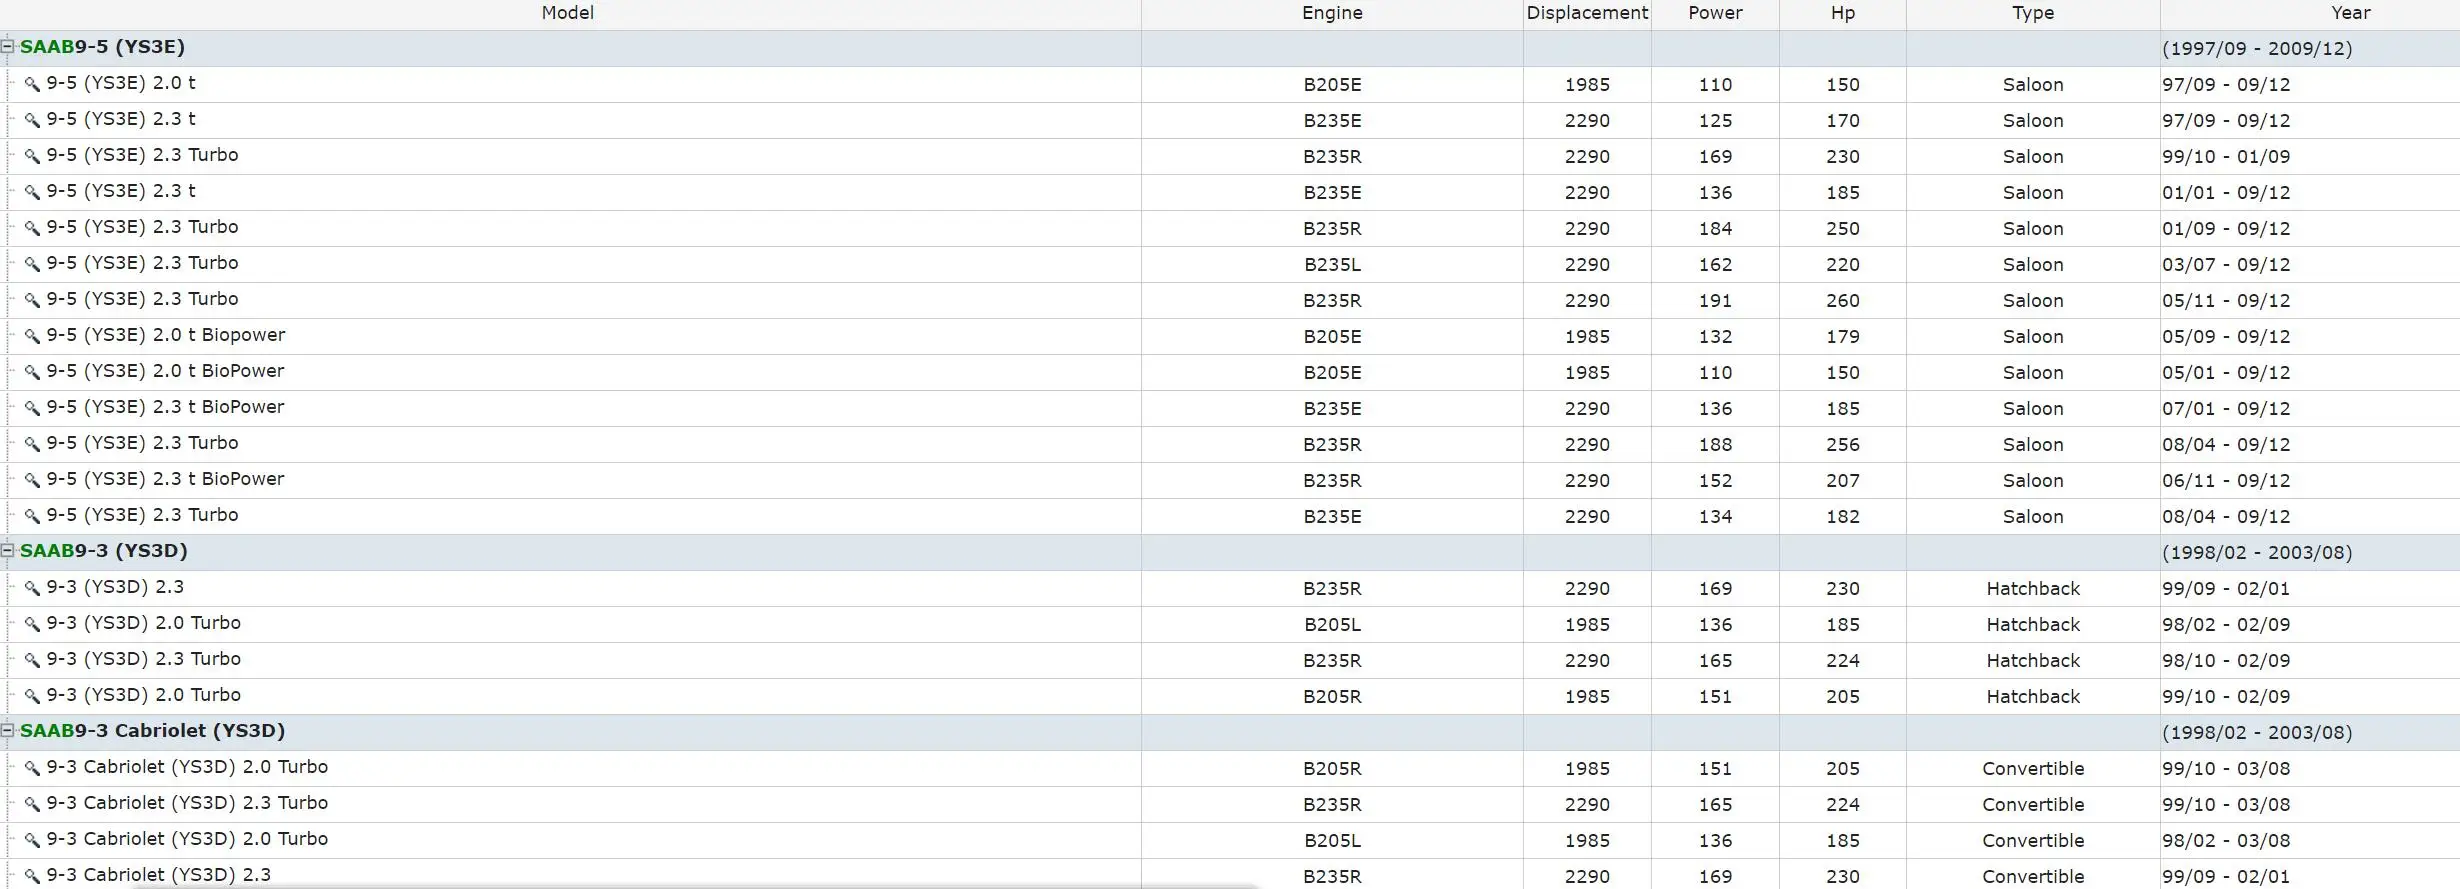Screen dimensions: 2460x889
Task: Click the "01/01 - 09/12" year cell
Action: (2226, 193)
